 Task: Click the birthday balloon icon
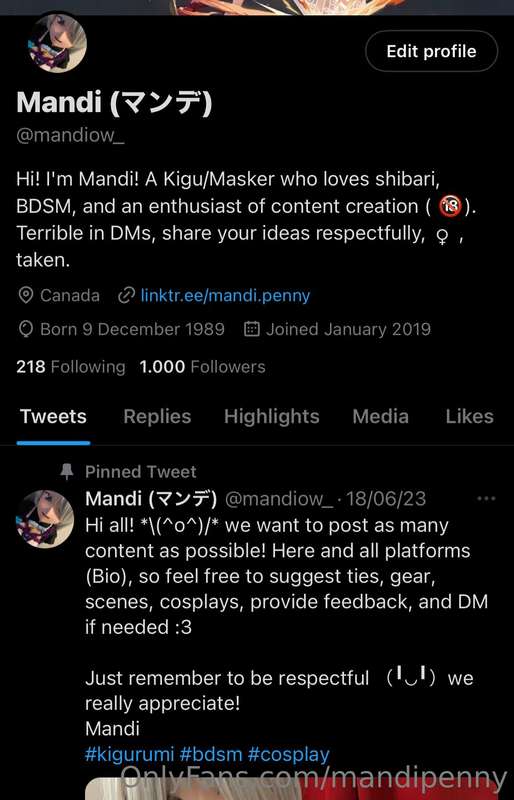coord(26,329)
